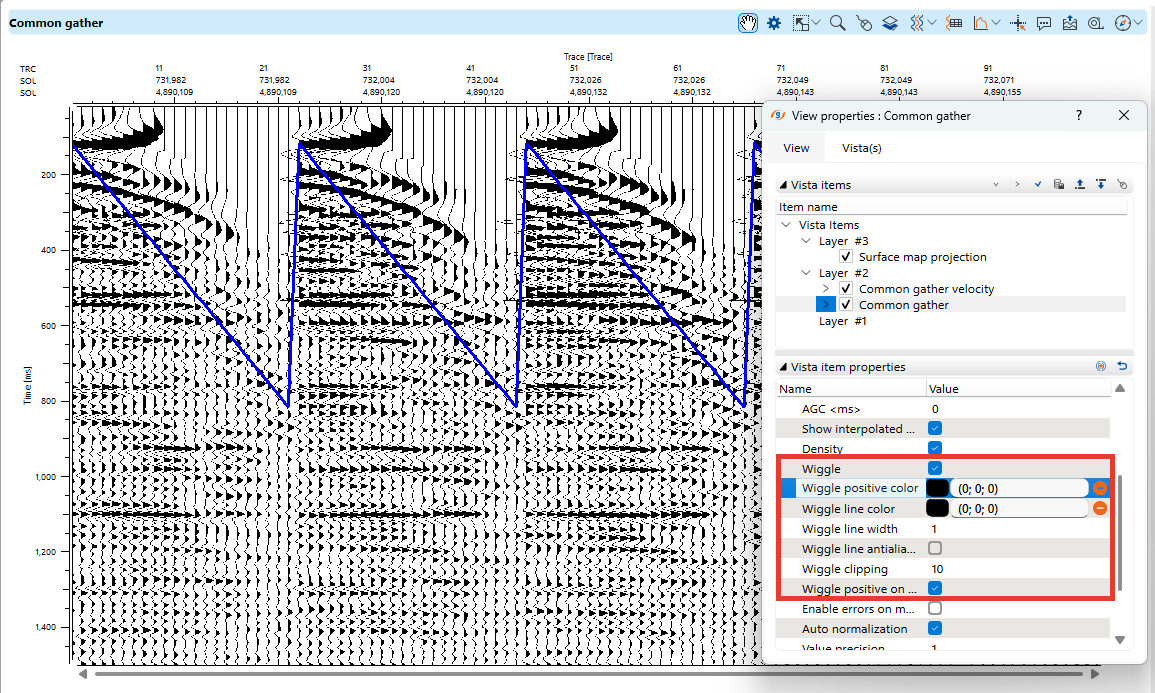
Task: Select the View tab
Action: (x=796, y=148)
